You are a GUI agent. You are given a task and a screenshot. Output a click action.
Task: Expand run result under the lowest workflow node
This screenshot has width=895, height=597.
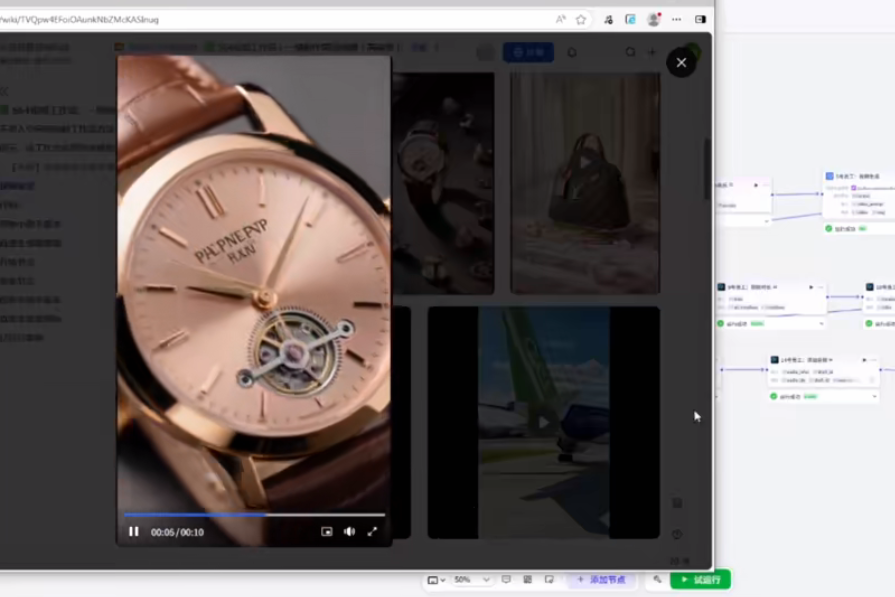(x=874, y=397)
